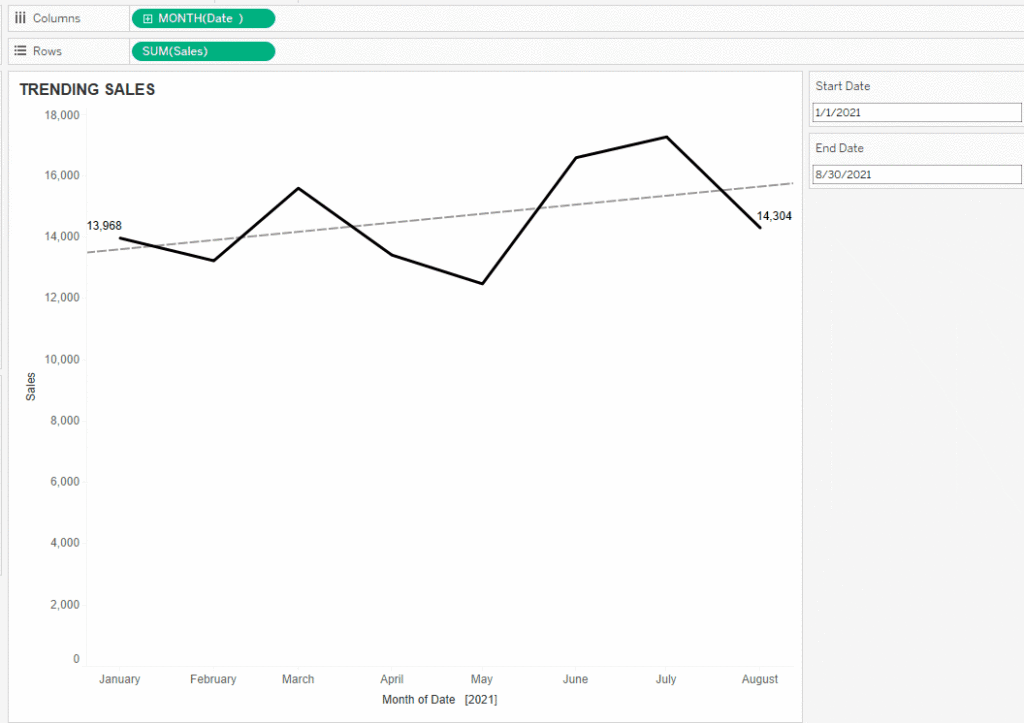Expand the plus icon on MONTH(Date) pill

coord(148,19)
